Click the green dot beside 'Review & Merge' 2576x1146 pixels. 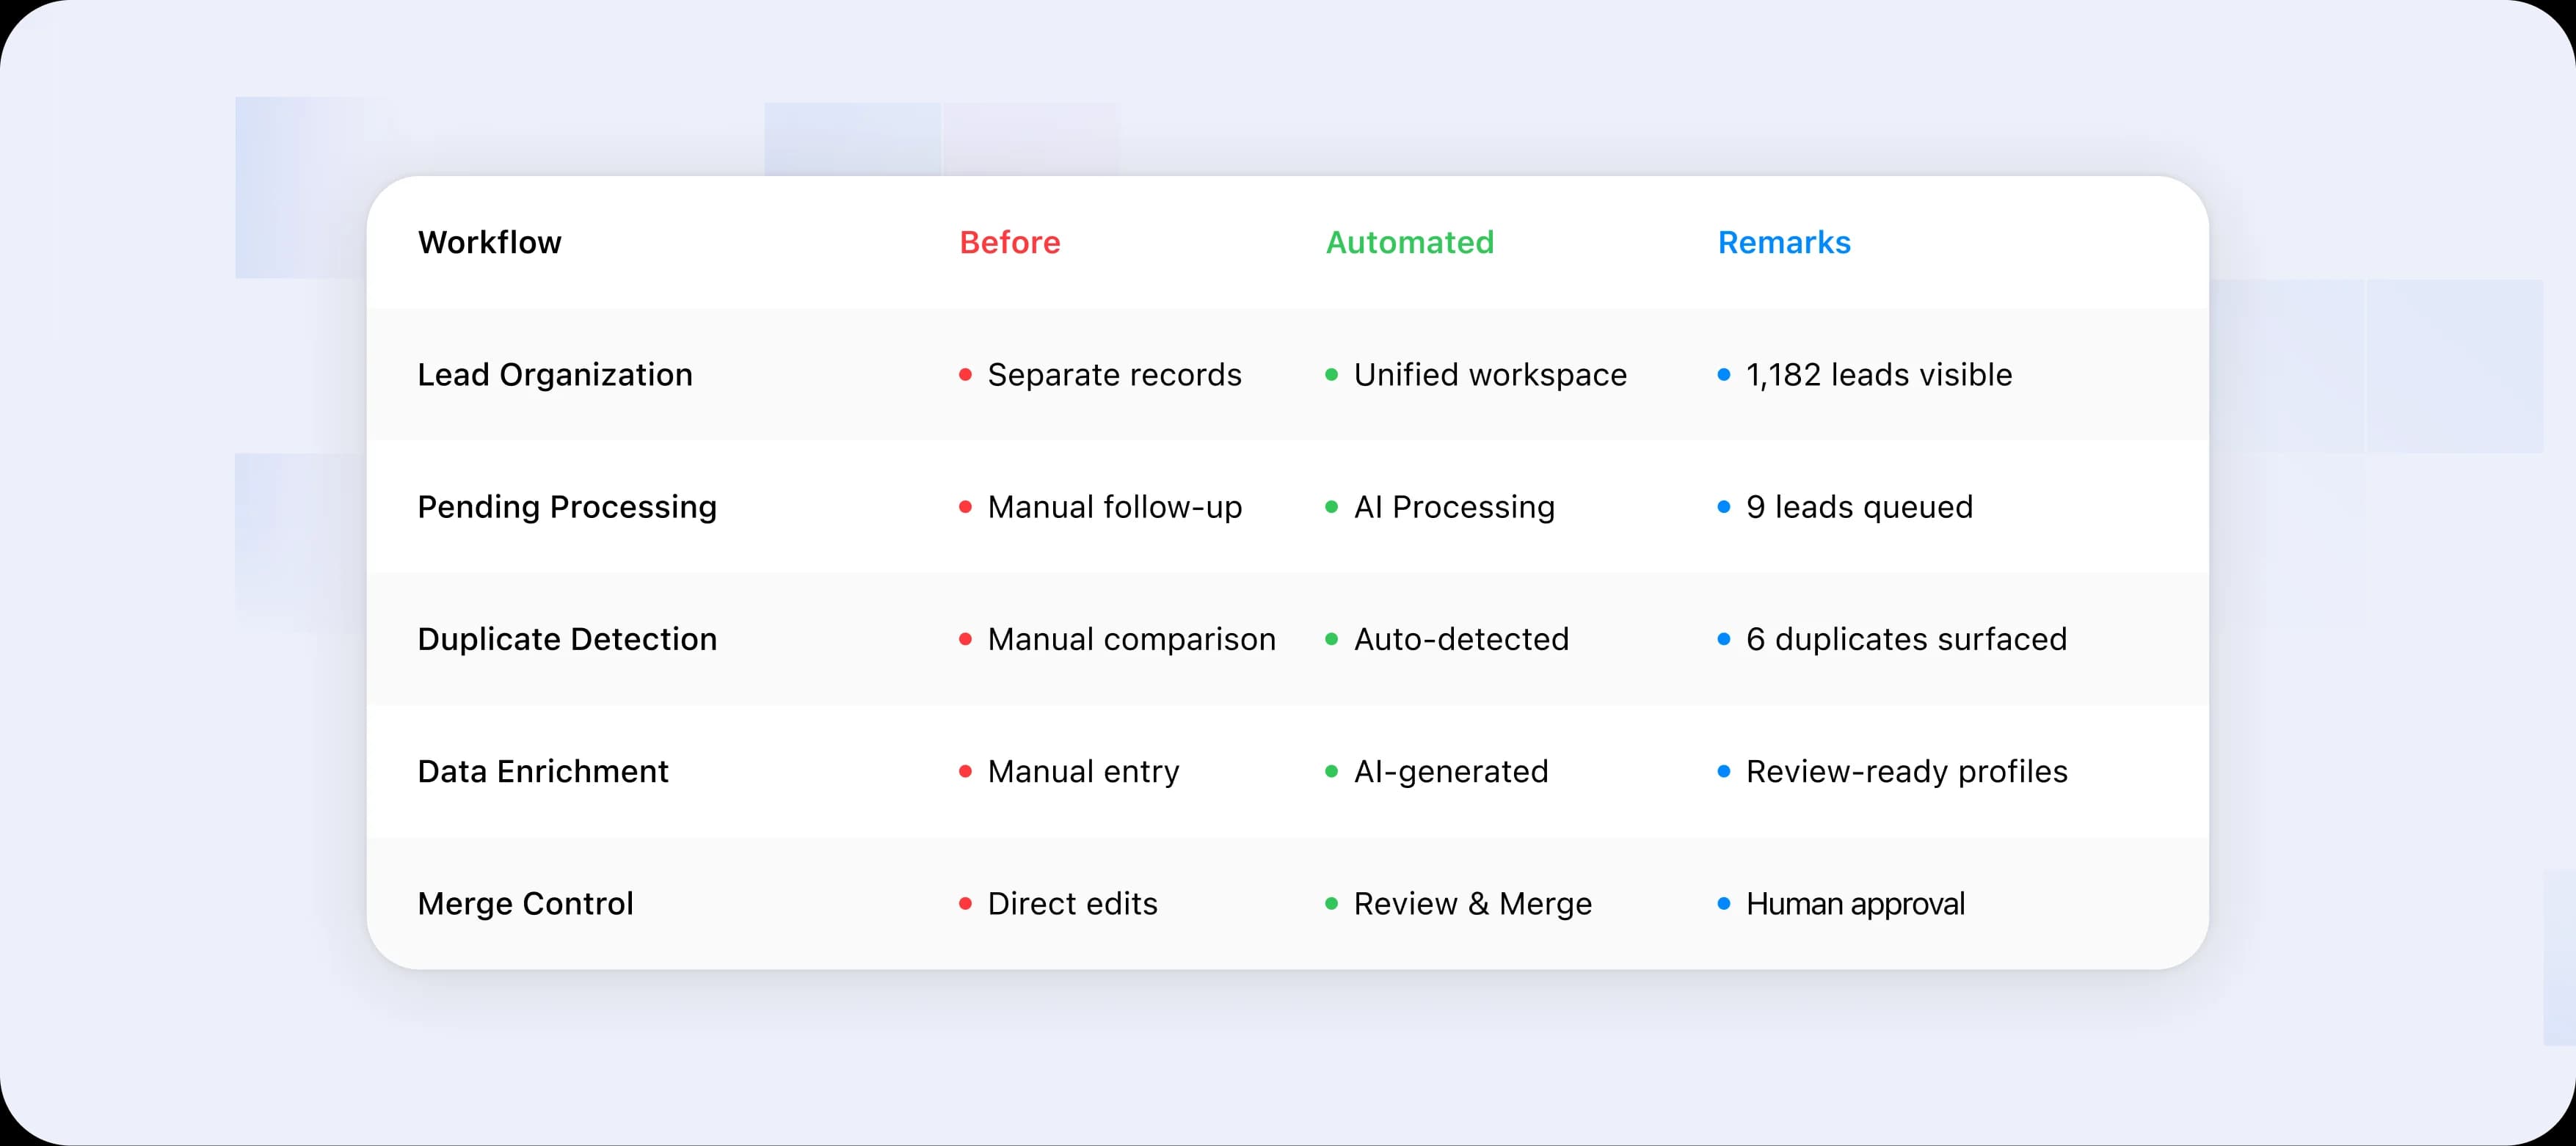click(1331, 904)
